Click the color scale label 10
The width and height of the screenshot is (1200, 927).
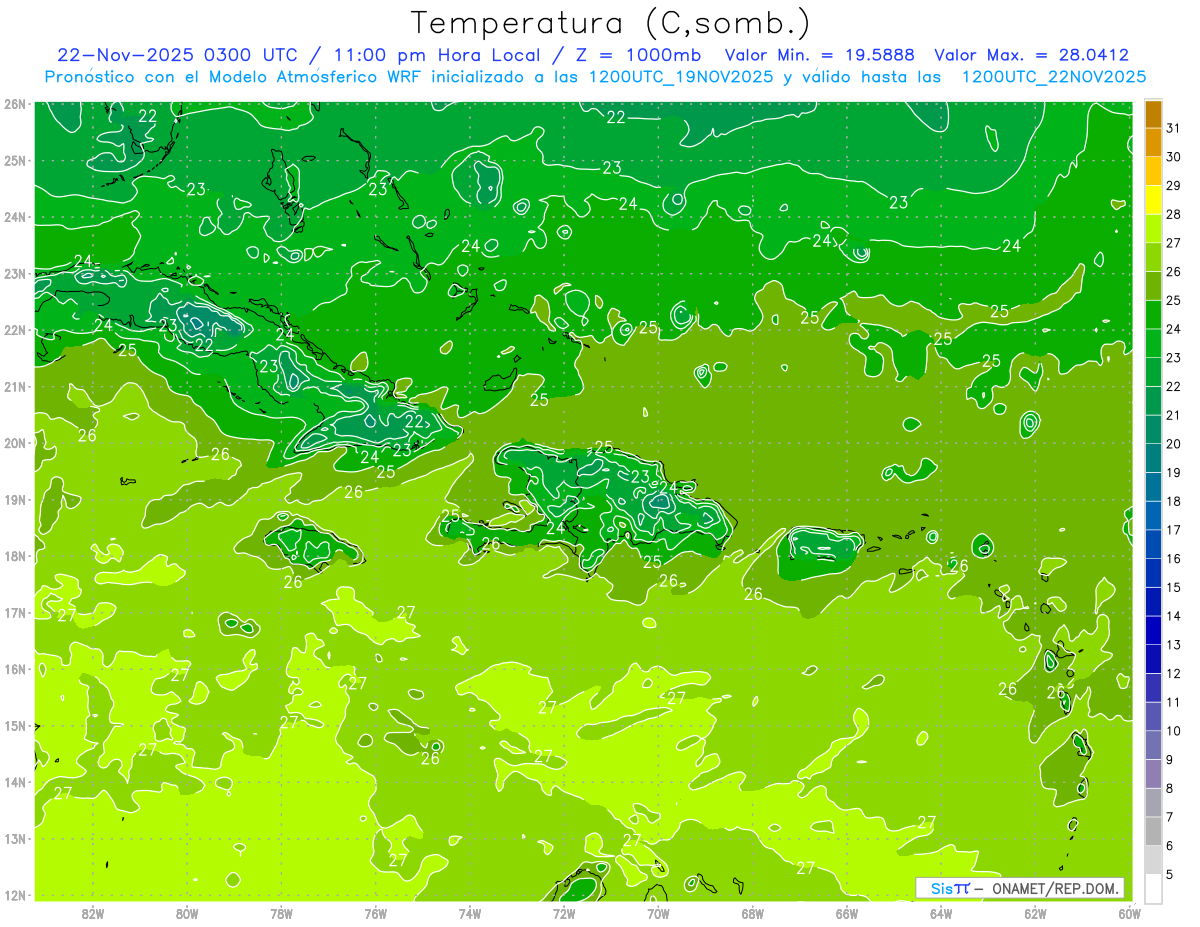pyautogui.click(x=1173, y=731)
